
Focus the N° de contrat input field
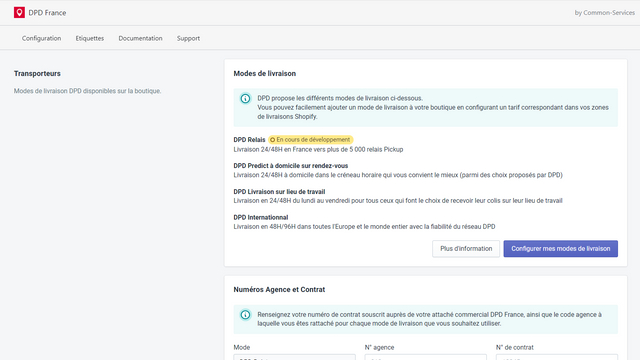[557, 357]
